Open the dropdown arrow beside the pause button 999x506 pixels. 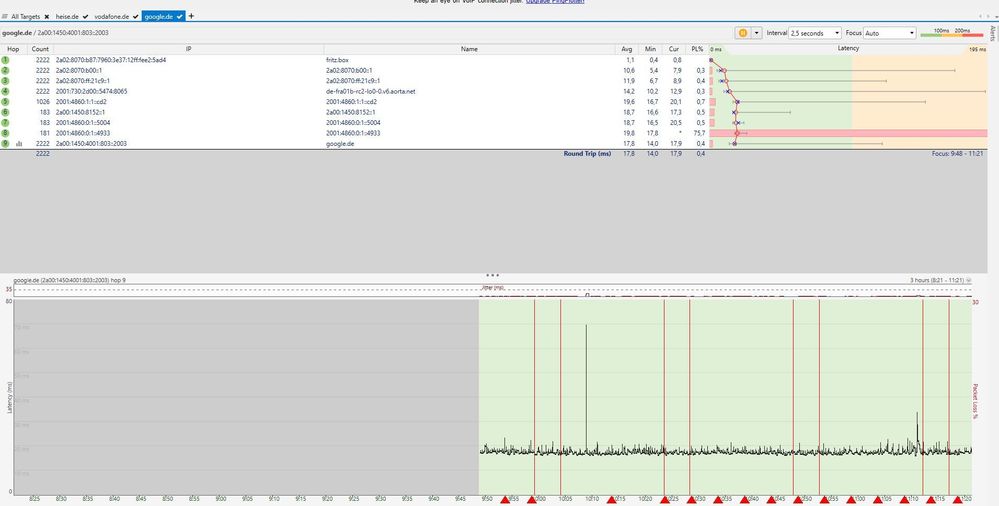pos(757,33)
